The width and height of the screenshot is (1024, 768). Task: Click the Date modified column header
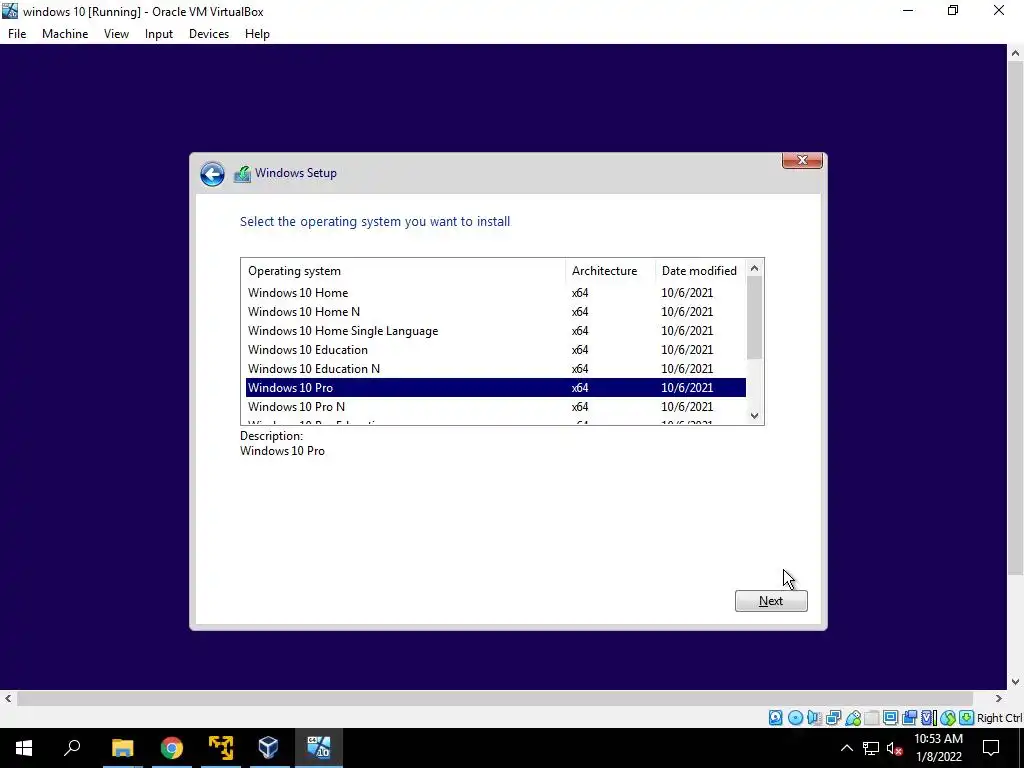[x=700, y=270]
